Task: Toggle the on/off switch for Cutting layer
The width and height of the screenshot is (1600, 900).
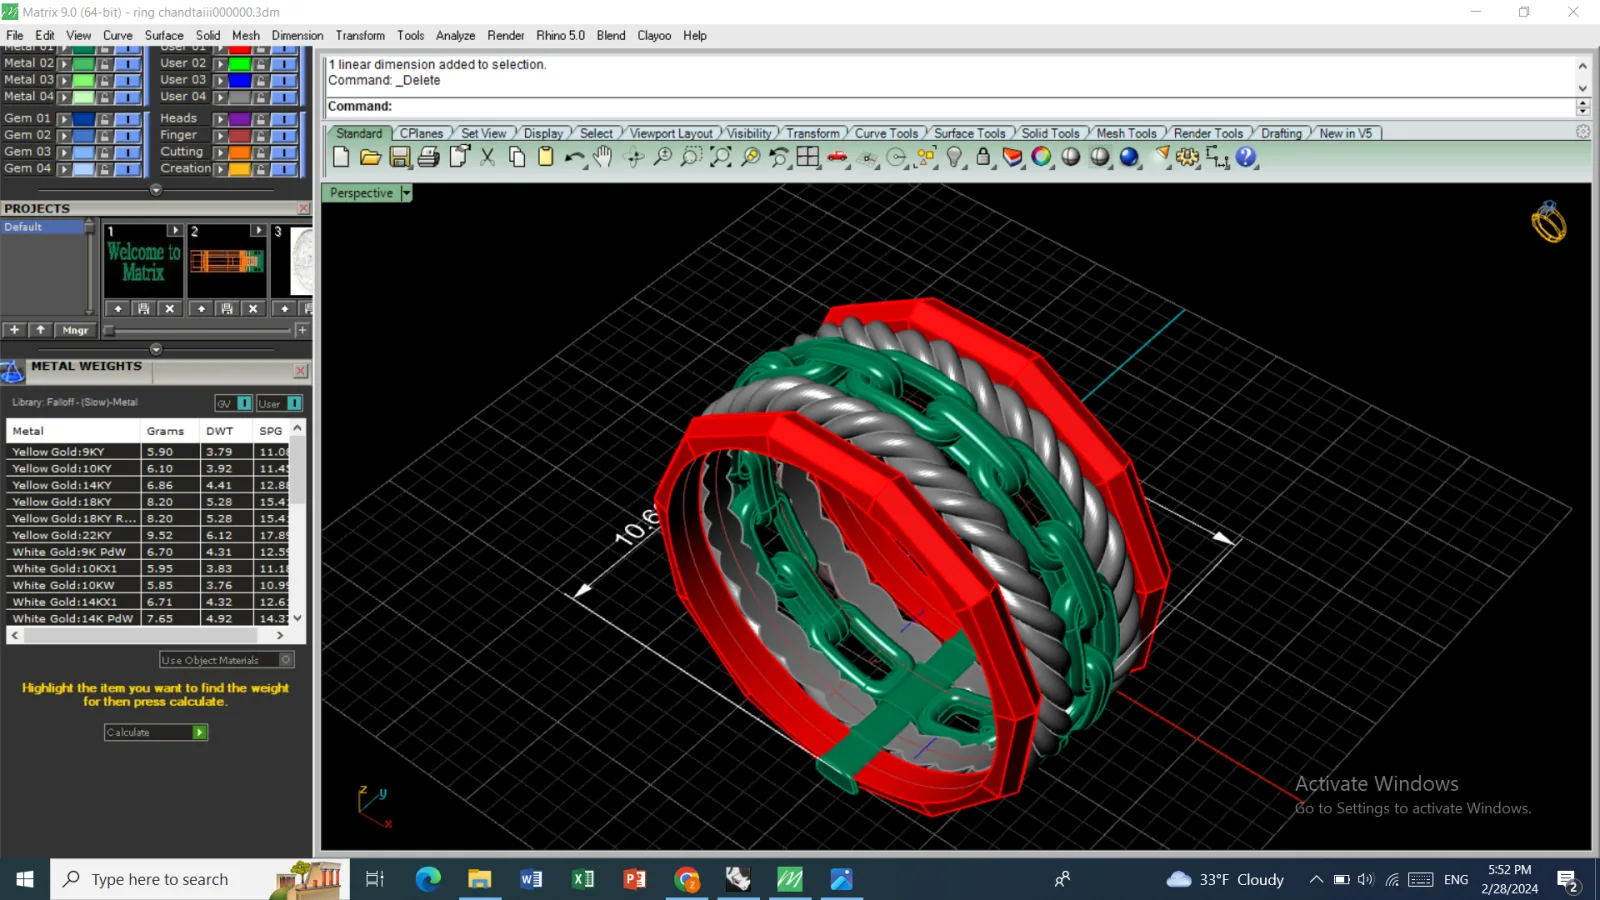Action: (x=285, y=153)
